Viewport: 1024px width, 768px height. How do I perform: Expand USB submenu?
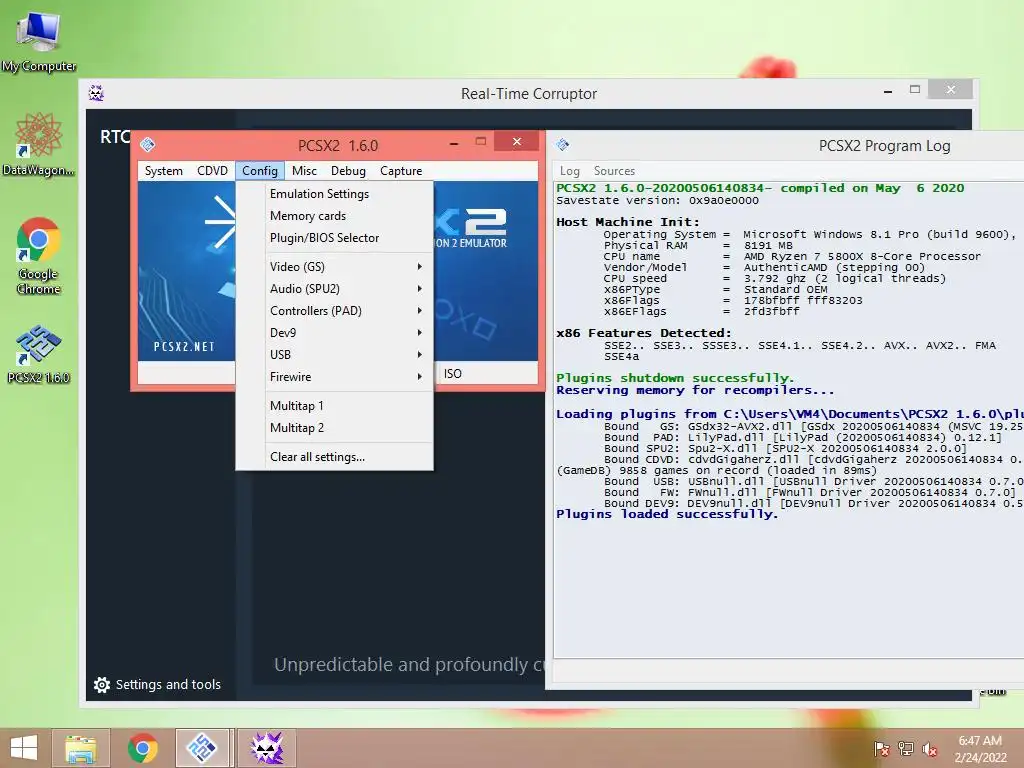coord(334,355)
